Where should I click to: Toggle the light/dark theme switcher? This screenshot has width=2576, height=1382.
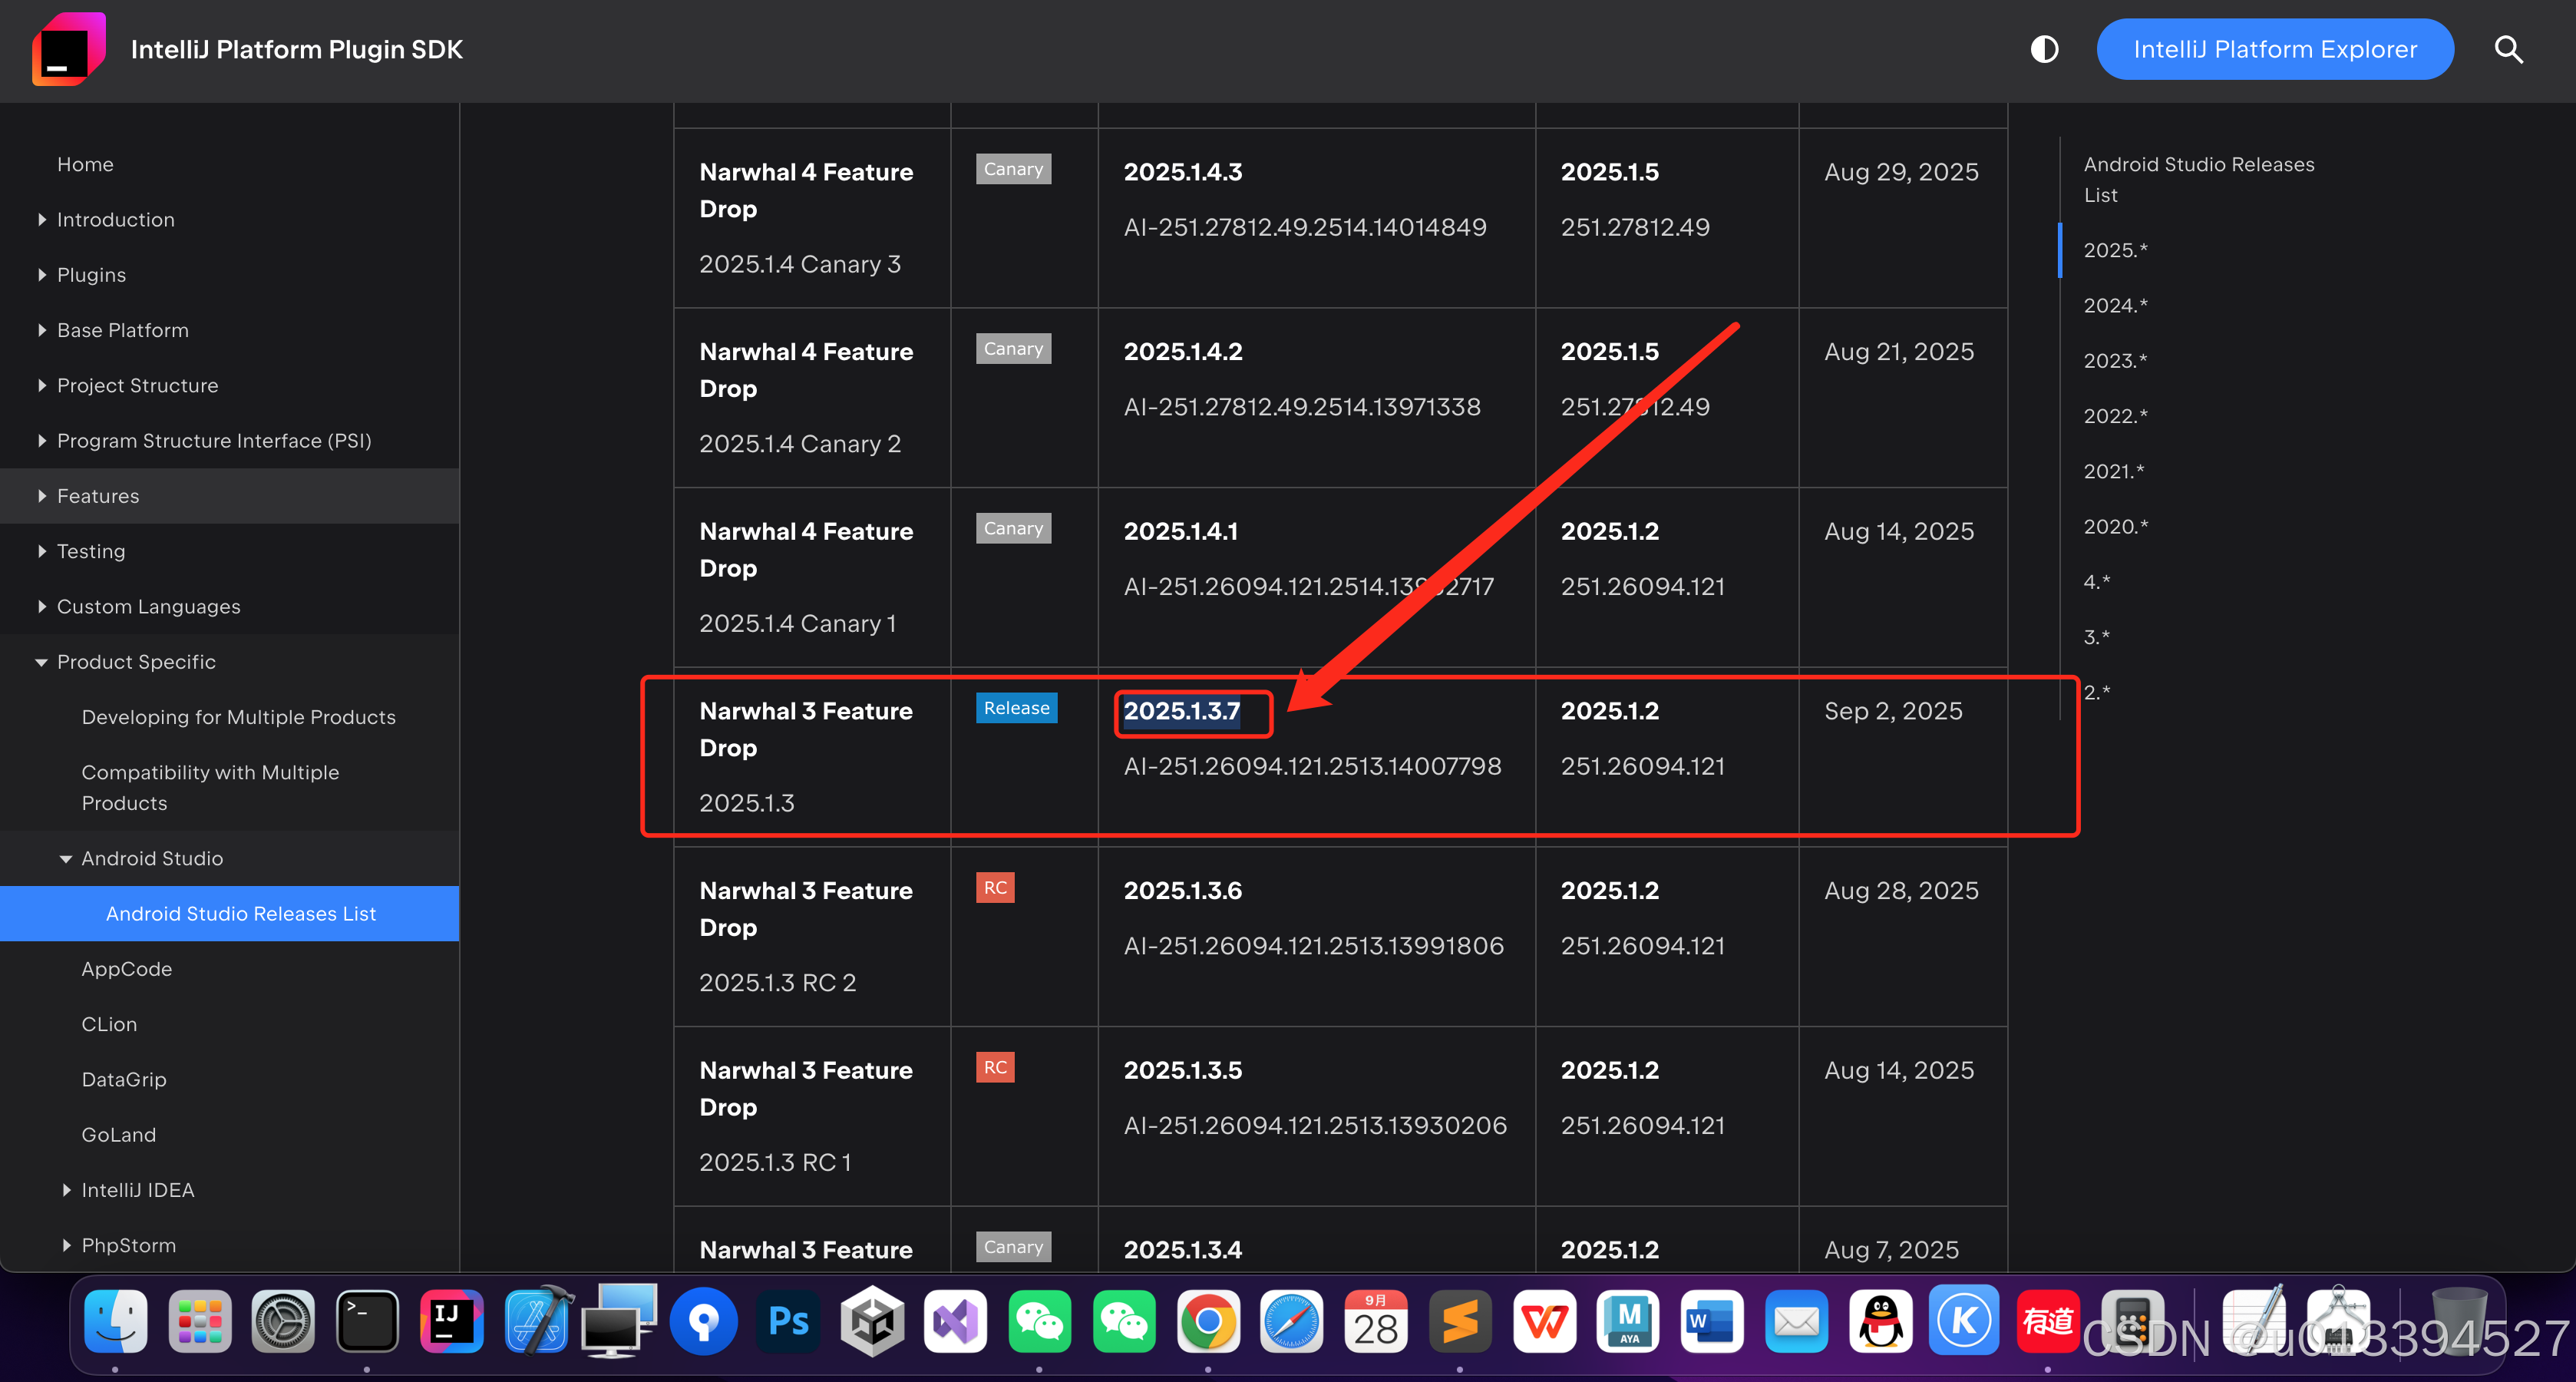[2044, 49]
